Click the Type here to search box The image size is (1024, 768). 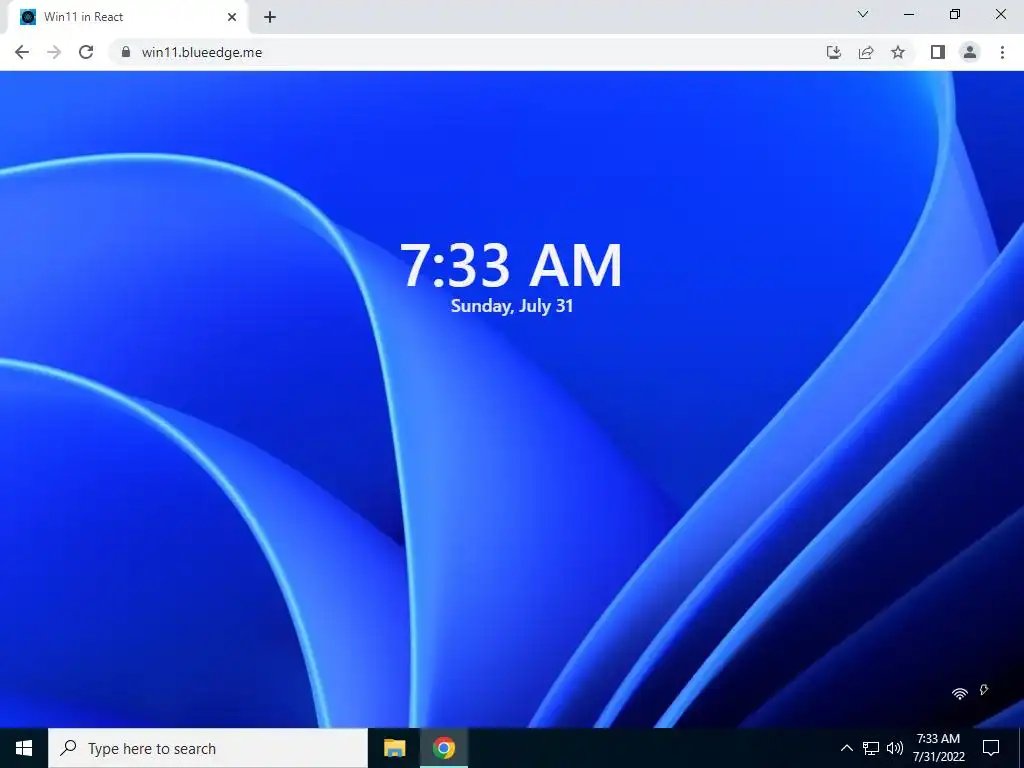click(x=208, y=748)
